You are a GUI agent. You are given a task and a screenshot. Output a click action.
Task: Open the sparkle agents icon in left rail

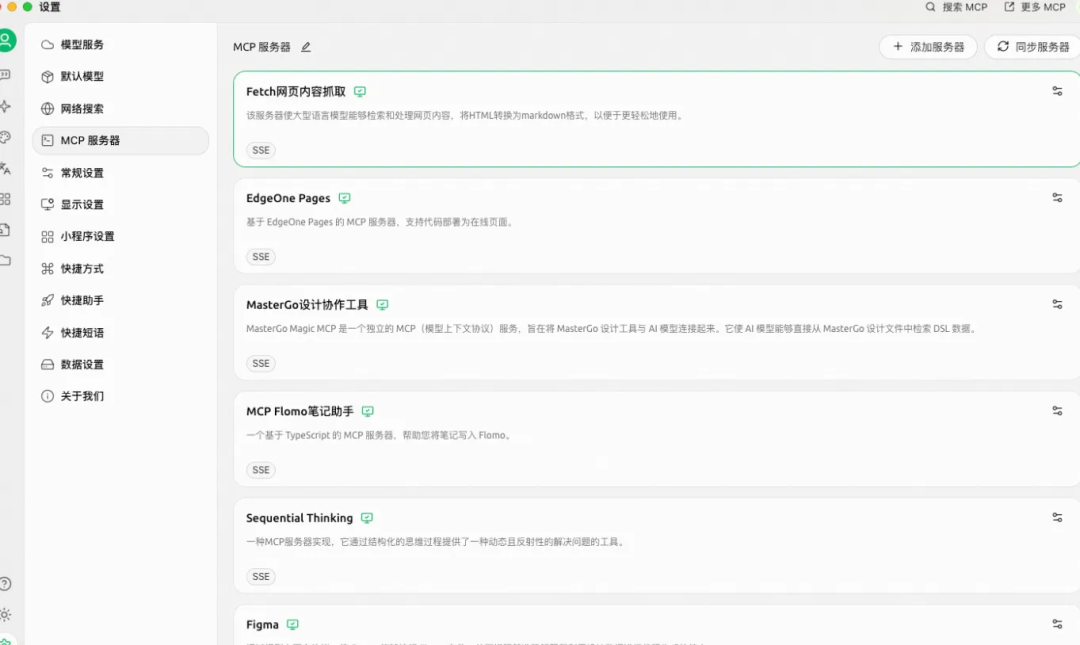pos(5,106)
